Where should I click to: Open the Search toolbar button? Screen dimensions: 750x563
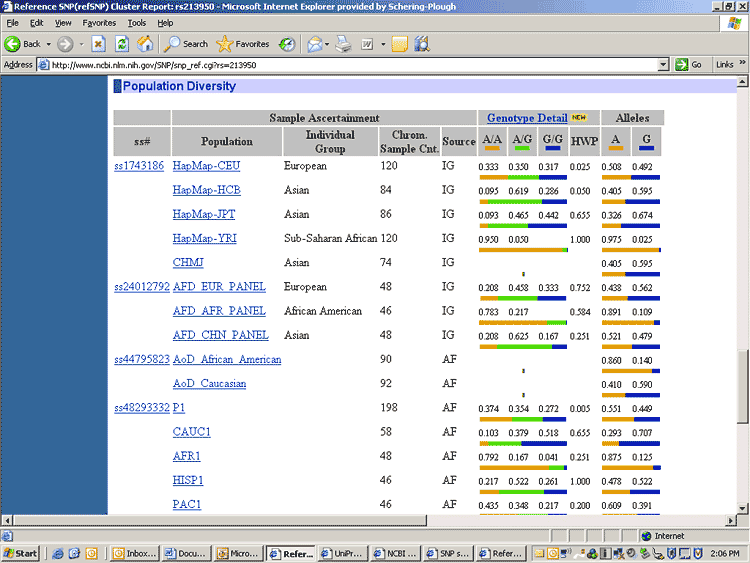(186, 44)
